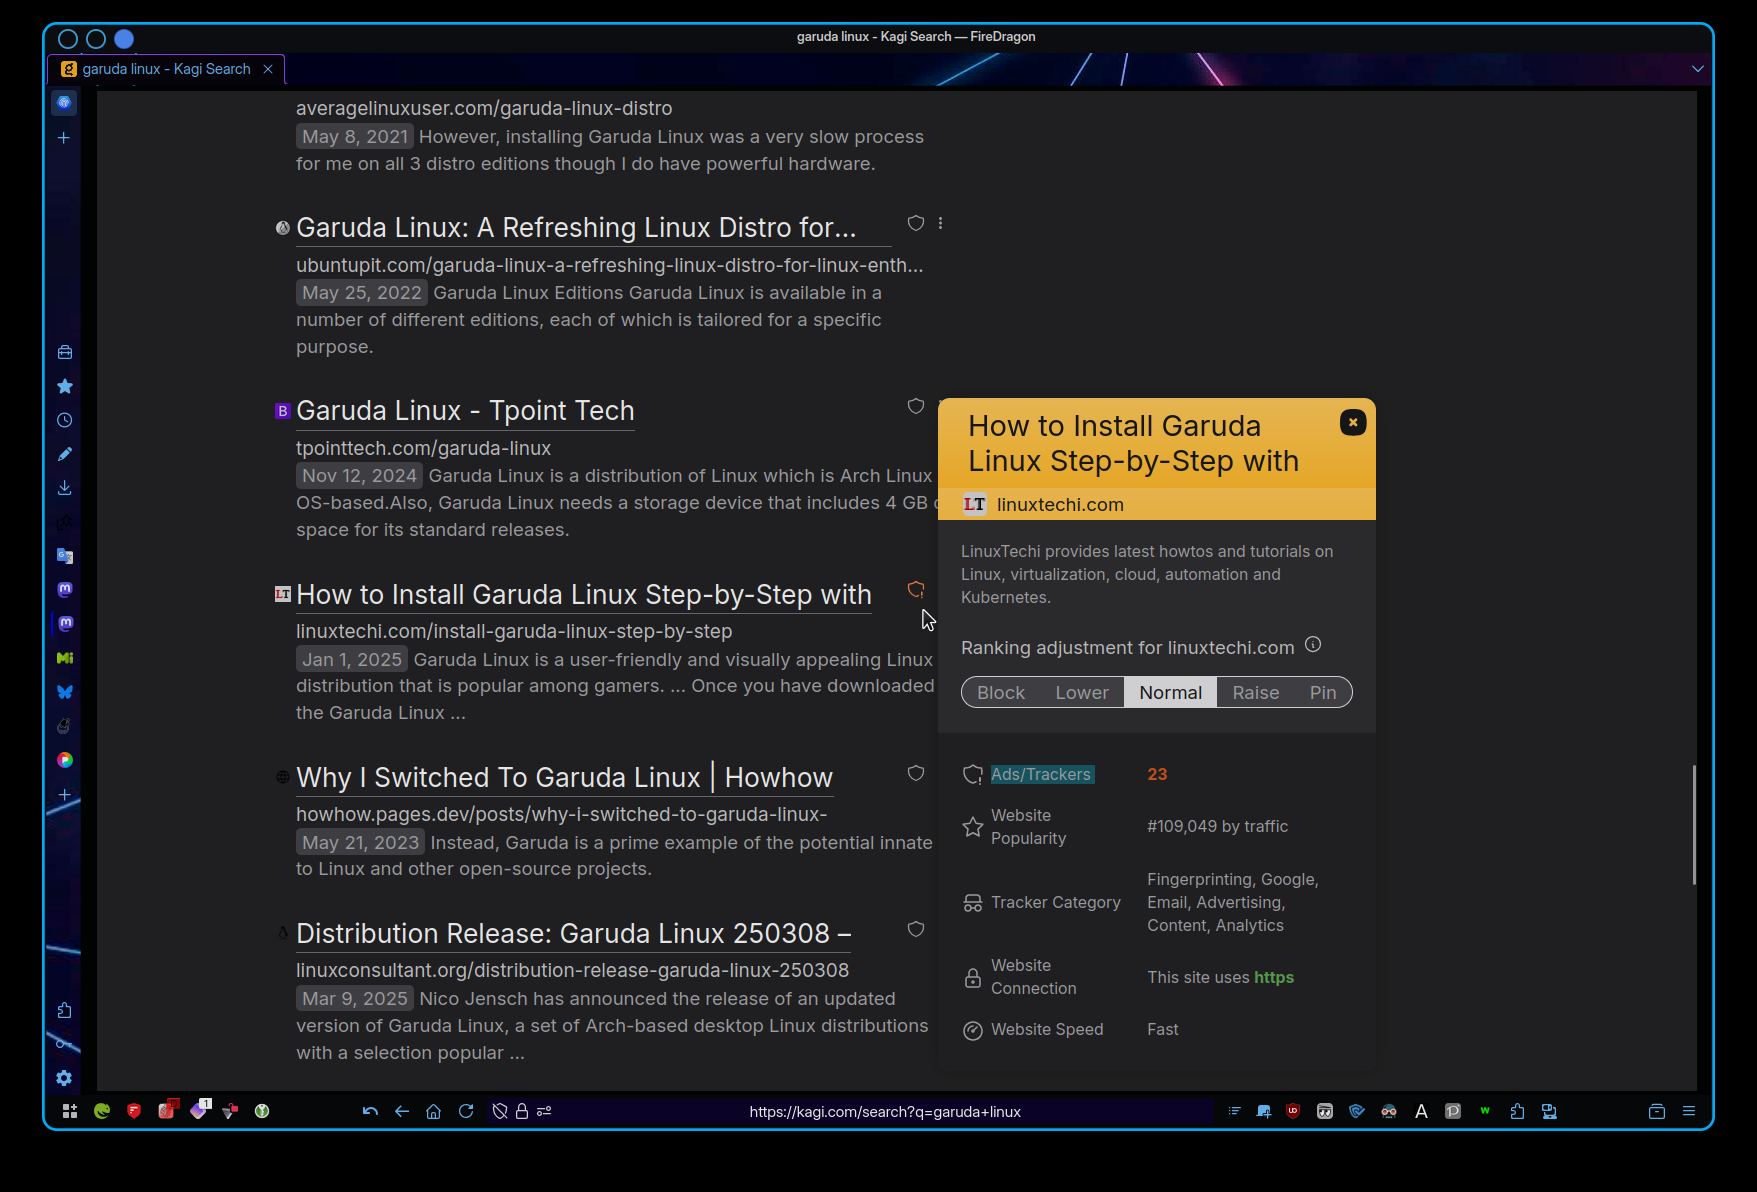Open linuxtechi.com link in popup header
Viewport: 1757px width, 1192px height.
[1060, 505]
